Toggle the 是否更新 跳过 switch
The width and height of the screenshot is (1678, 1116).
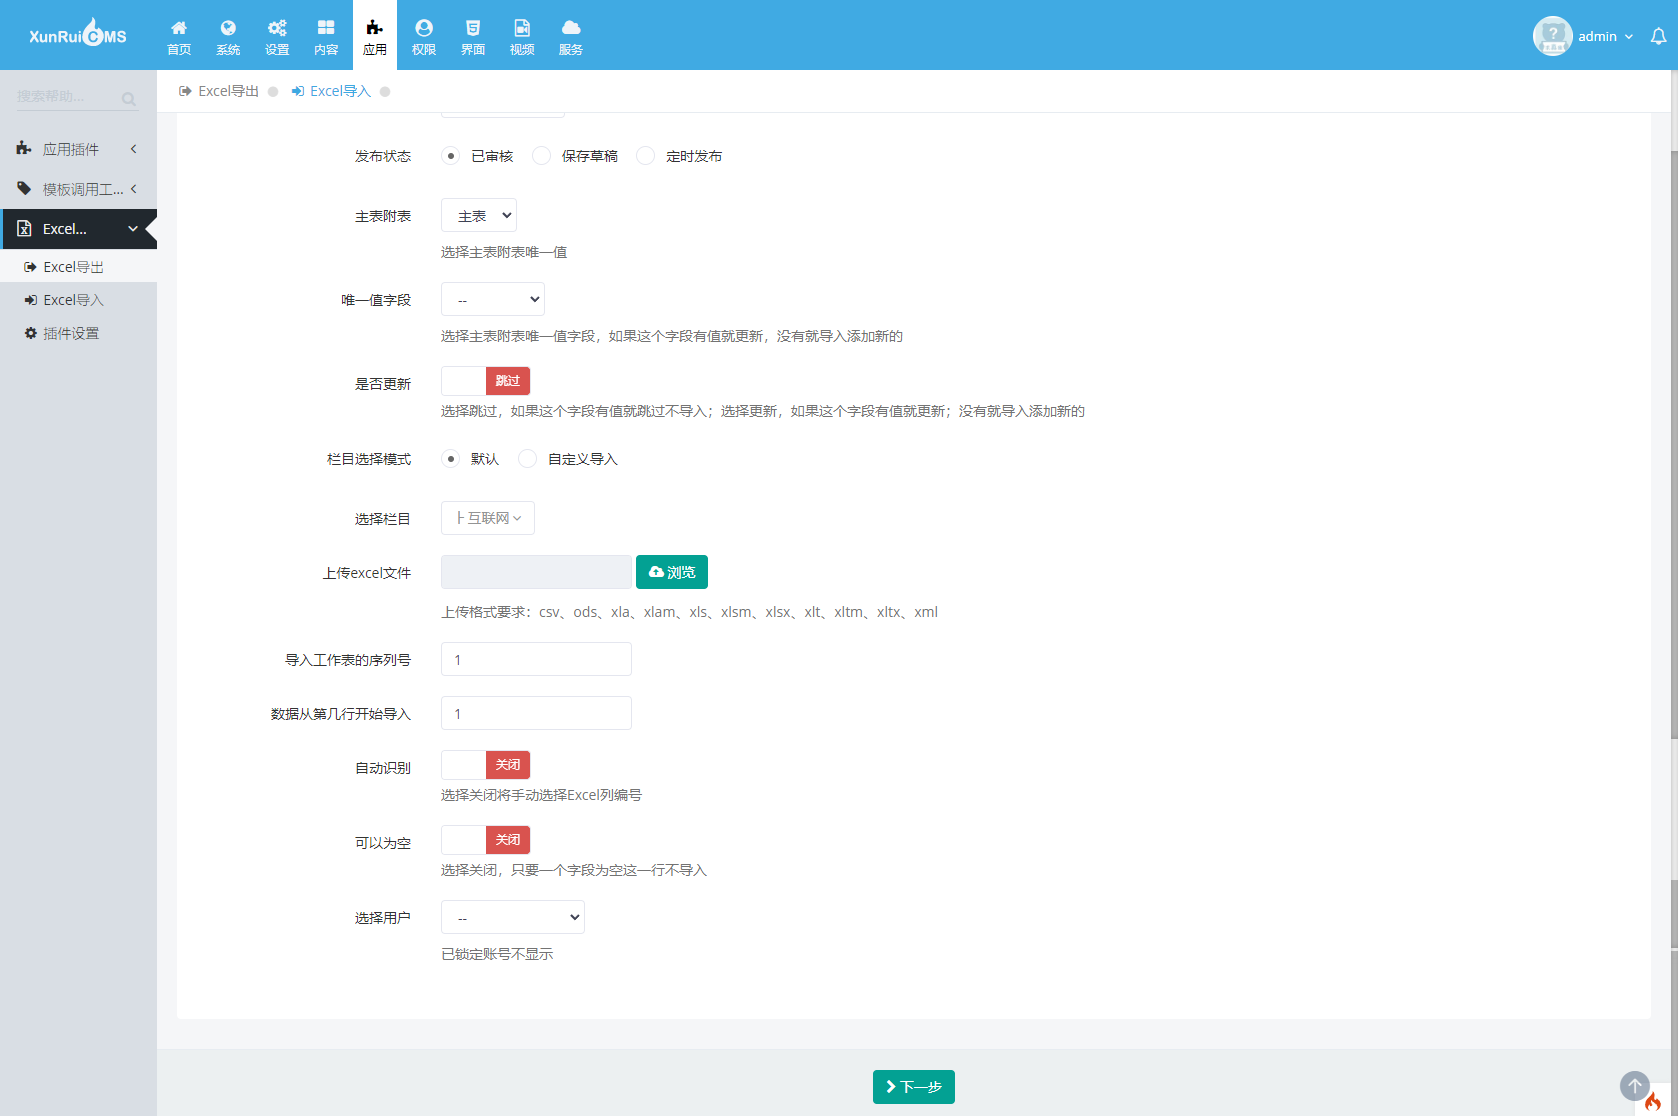click(485, 381)
